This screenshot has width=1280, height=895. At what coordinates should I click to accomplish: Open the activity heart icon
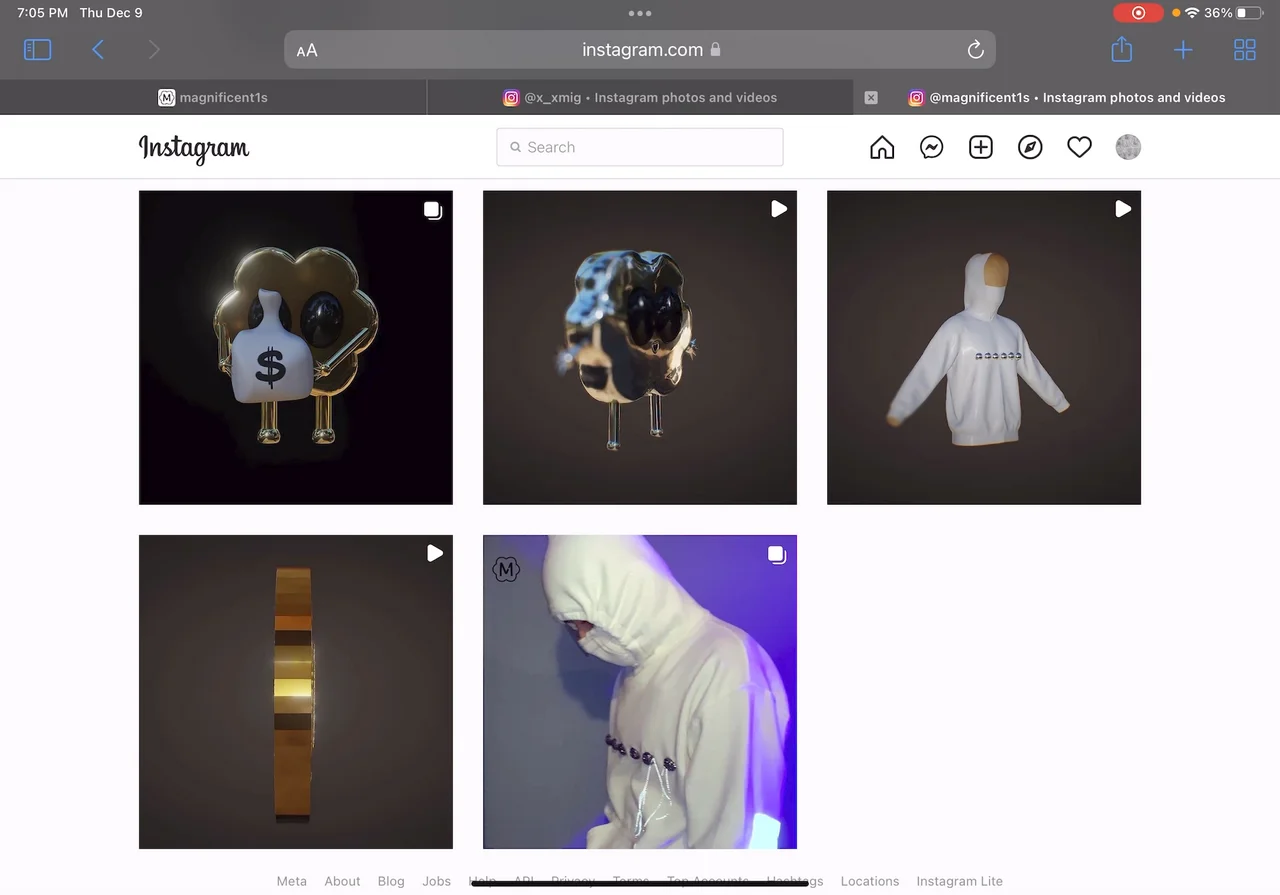[x=1079, y=147]
